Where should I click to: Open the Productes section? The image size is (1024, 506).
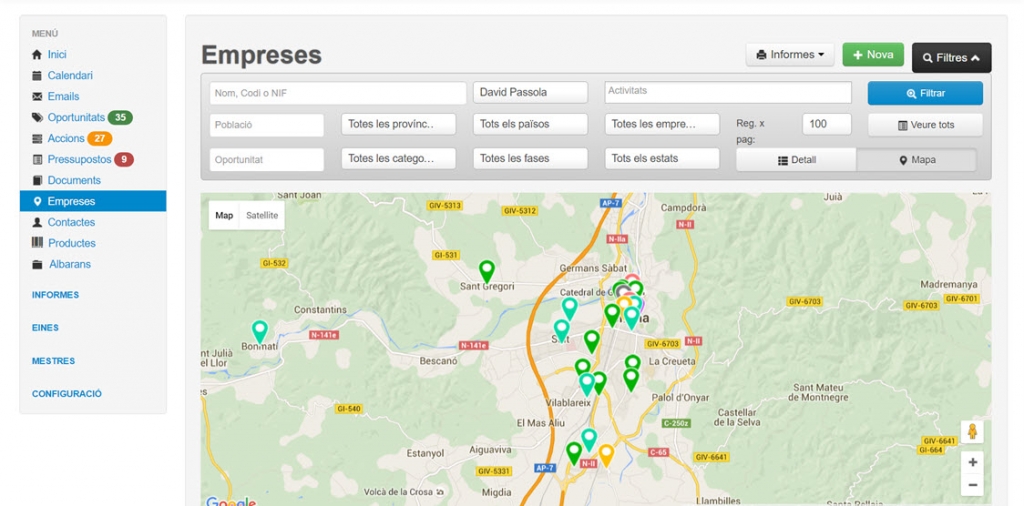[x=72, y=243]
